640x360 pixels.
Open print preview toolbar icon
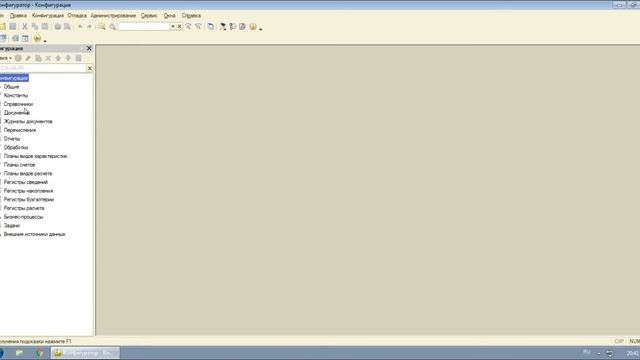(67, 27)
